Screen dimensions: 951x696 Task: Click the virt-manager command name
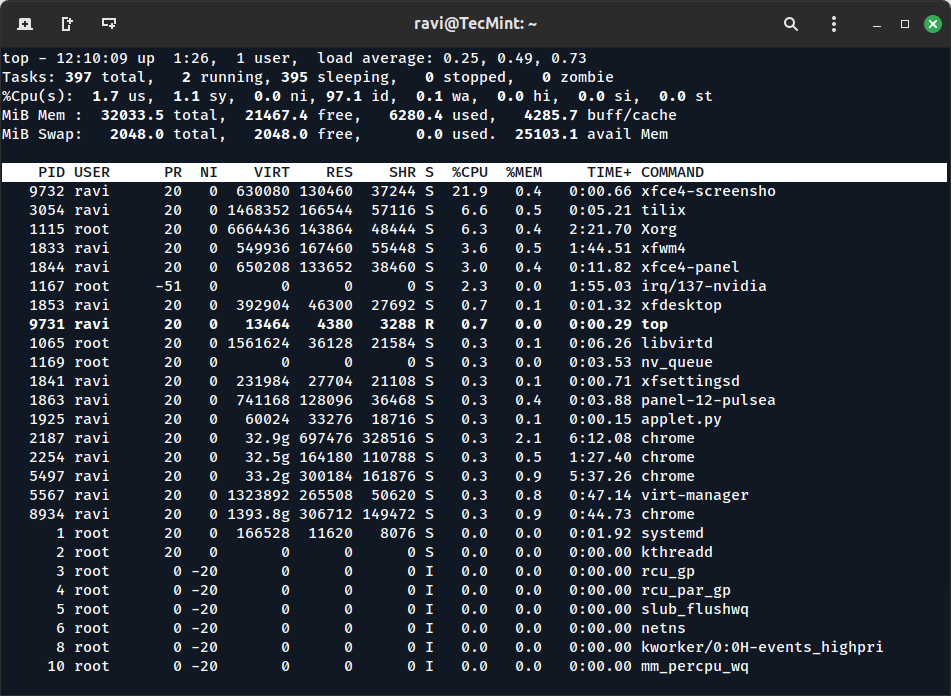pyautogui.click(x=694, y=495)
